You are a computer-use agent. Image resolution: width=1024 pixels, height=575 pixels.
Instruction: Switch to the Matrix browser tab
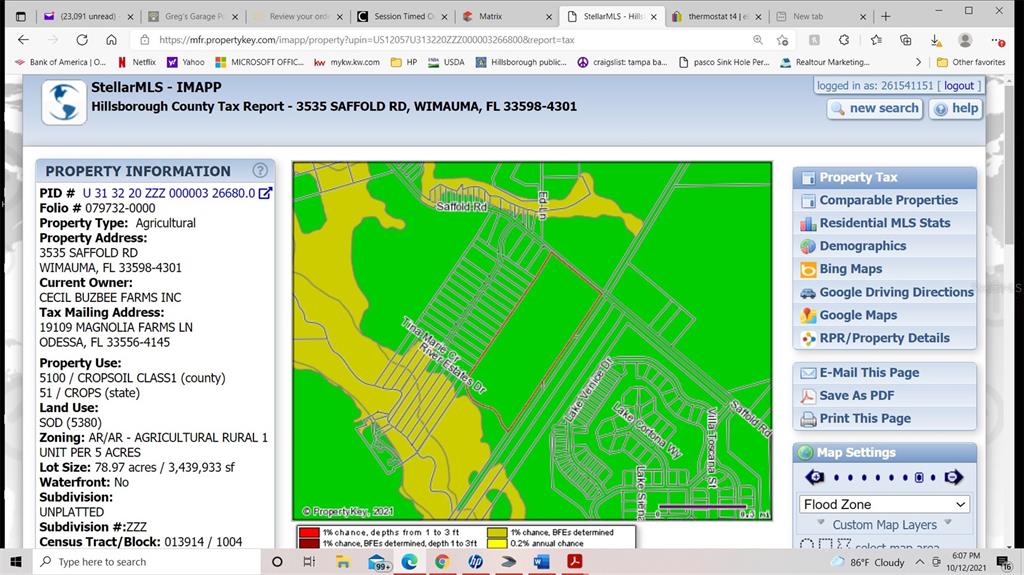pyautogui.click(x=490, y=16)
